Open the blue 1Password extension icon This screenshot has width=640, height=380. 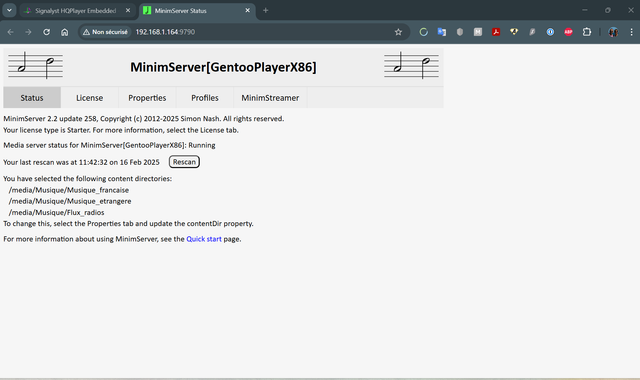(550, 32)
